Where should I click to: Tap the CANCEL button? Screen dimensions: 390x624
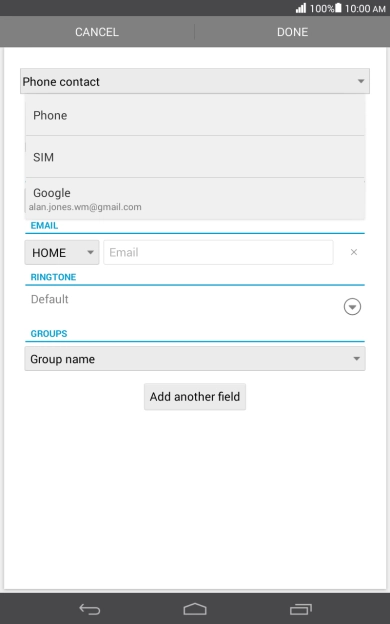[x=97, y=32]
